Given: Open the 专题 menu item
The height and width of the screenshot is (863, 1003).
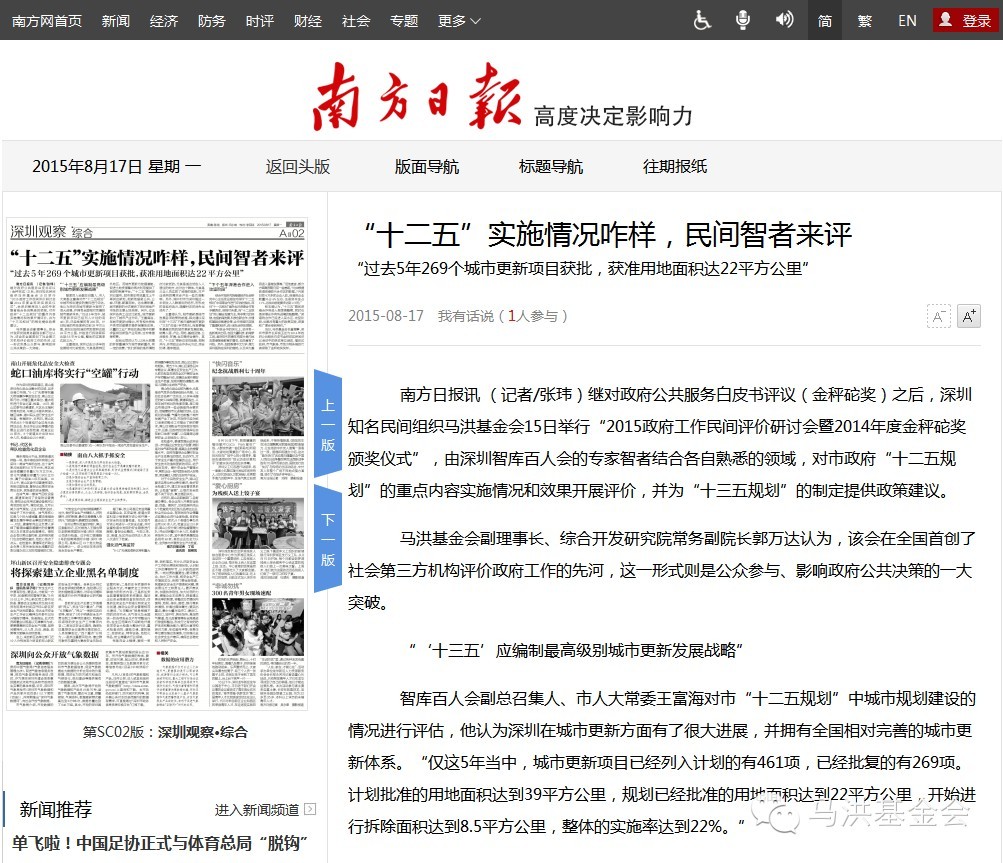Looking at the screenshot, I should point(404,21).
